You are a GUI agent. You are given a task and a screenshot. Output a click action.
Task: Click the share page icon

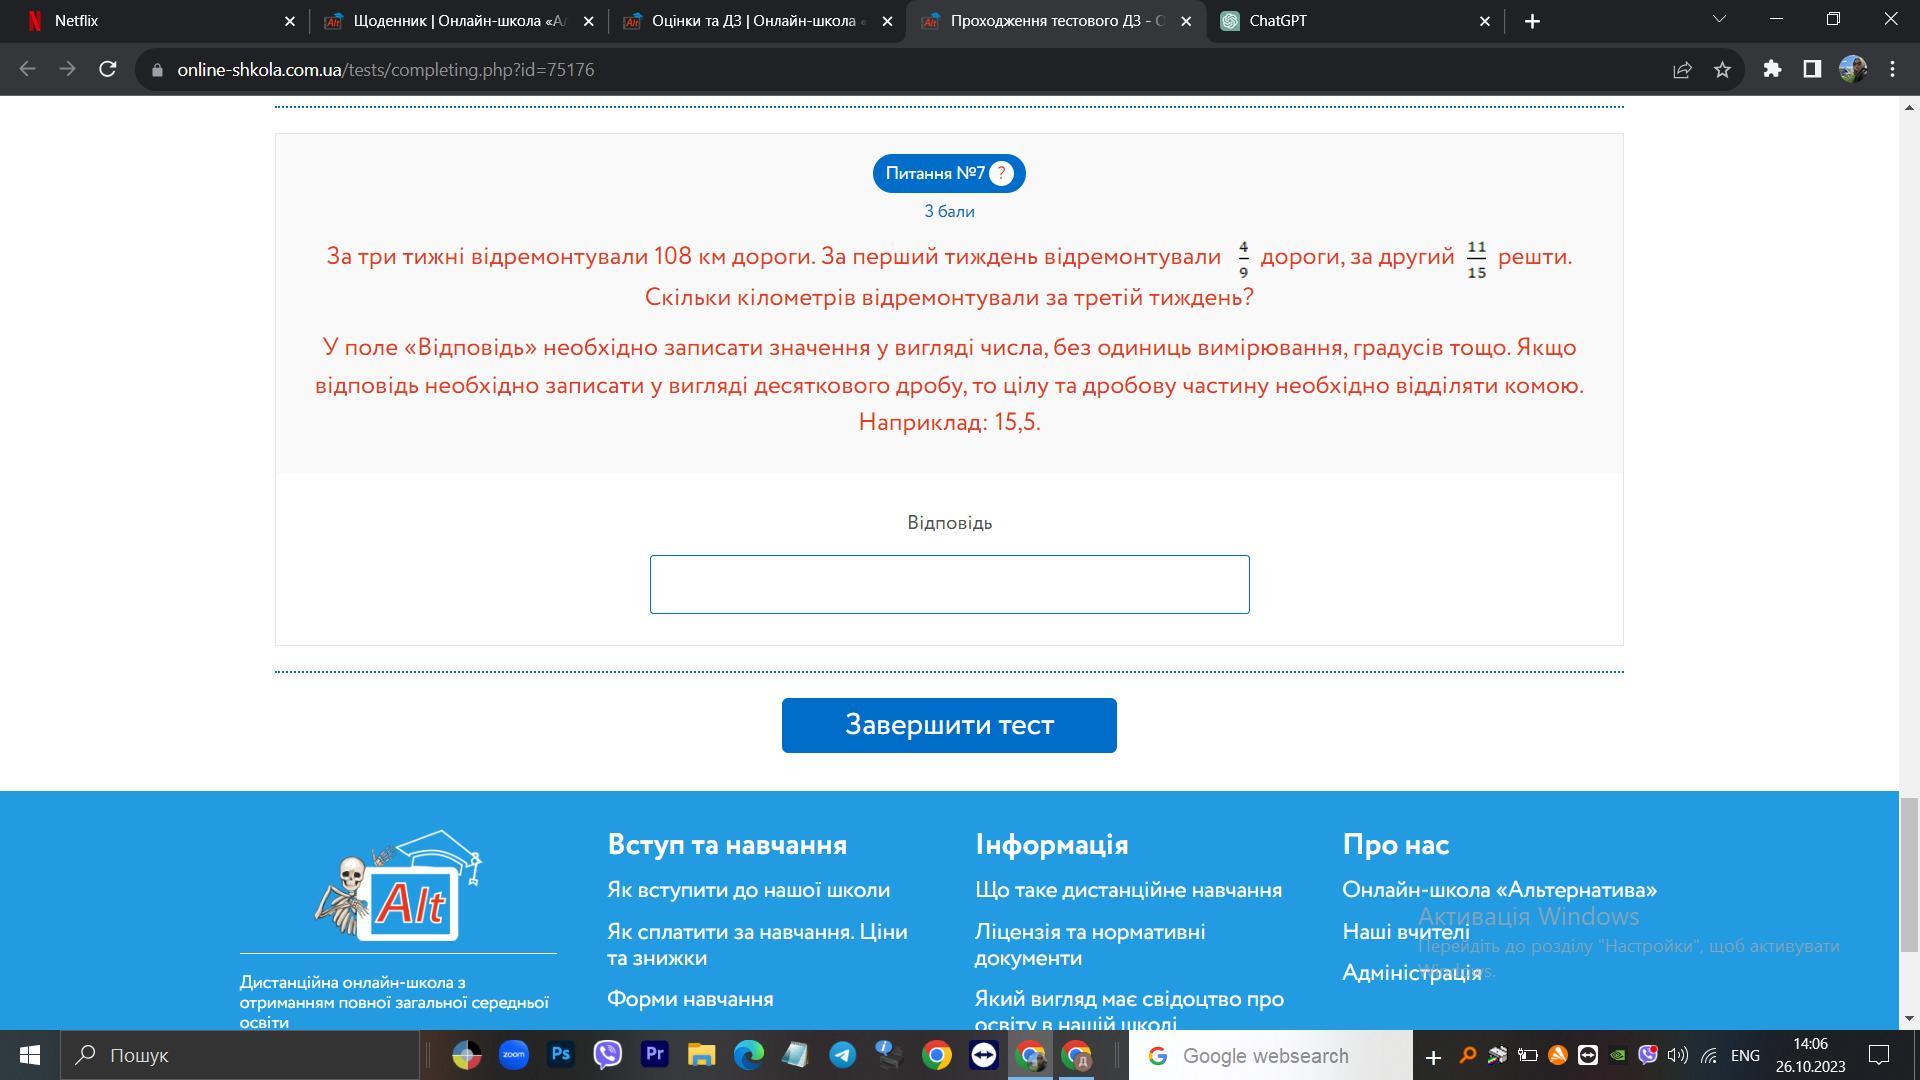coord(1682,70)
